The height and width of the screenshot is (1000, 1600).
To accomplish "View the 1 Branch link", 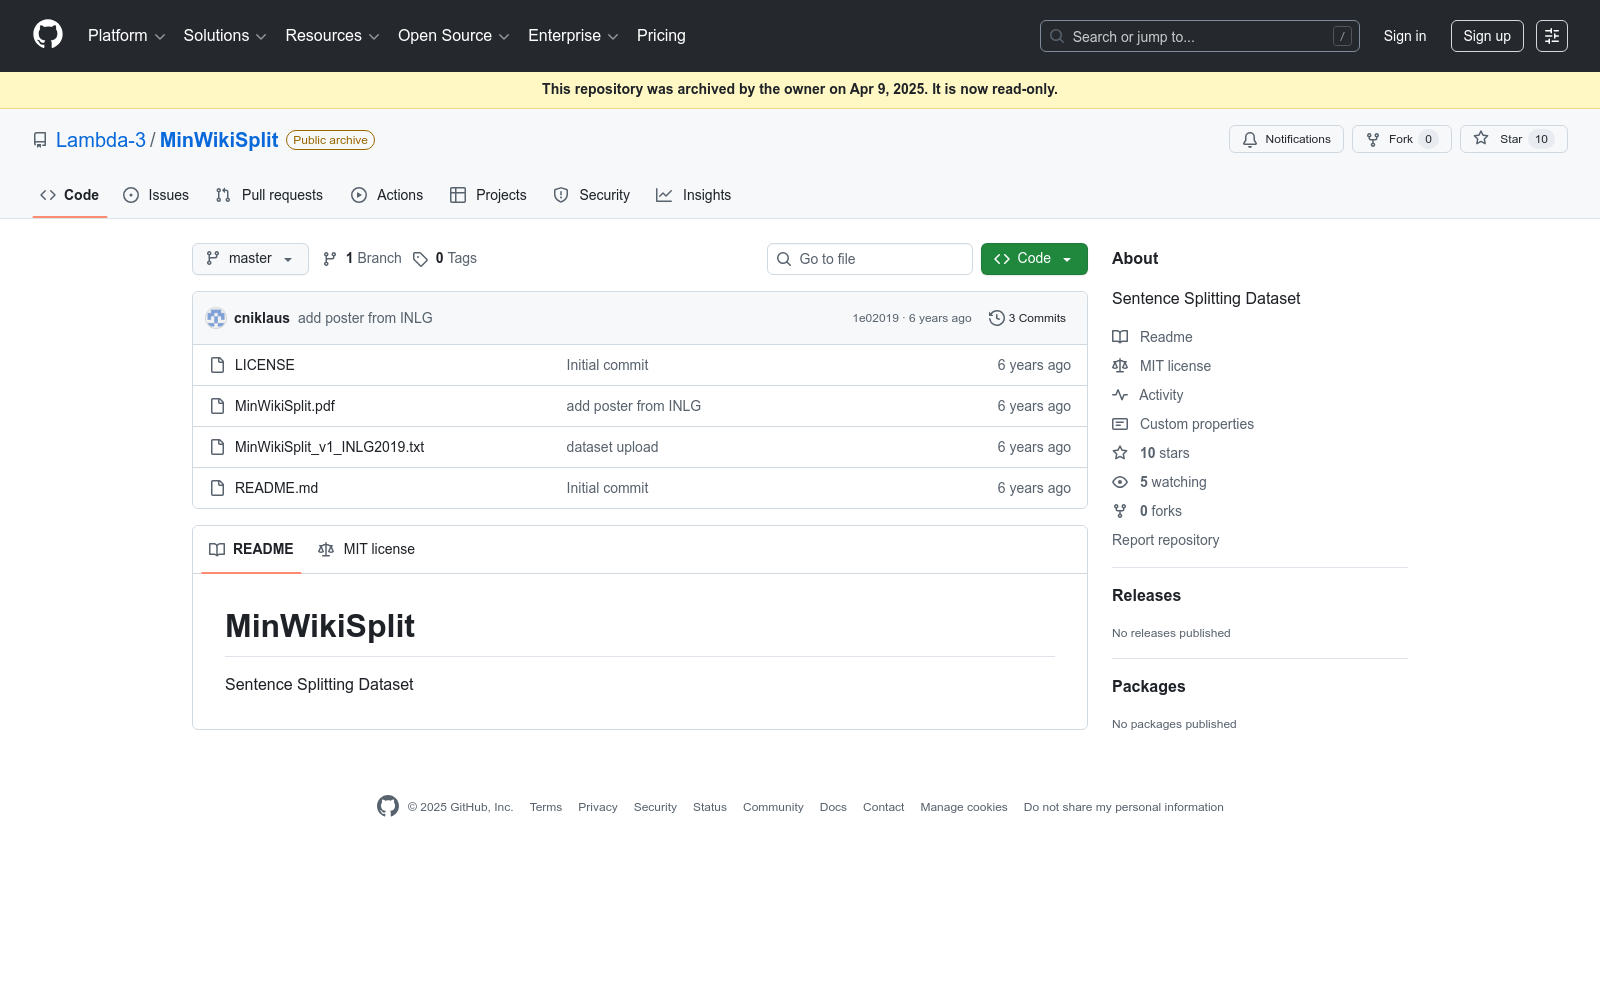I will [x=362, y=258].
